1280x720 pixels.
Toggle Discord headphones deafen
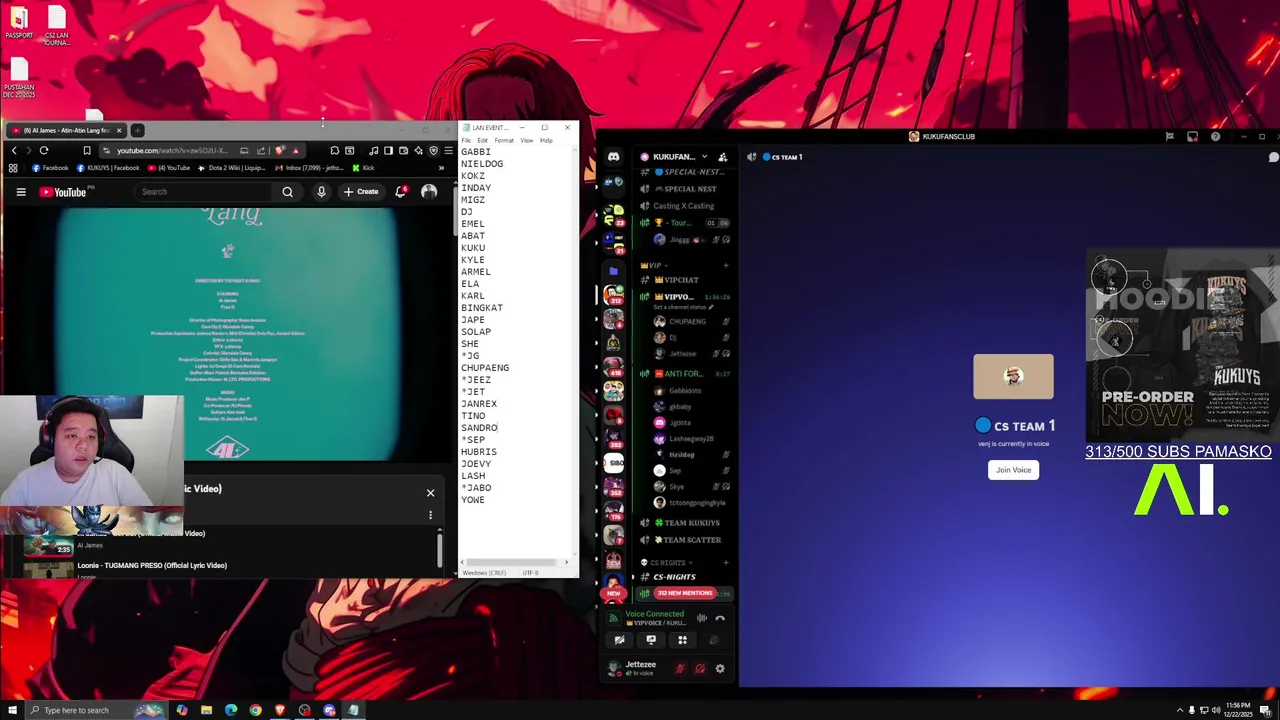pyautogui.click(x=700, y=668)
